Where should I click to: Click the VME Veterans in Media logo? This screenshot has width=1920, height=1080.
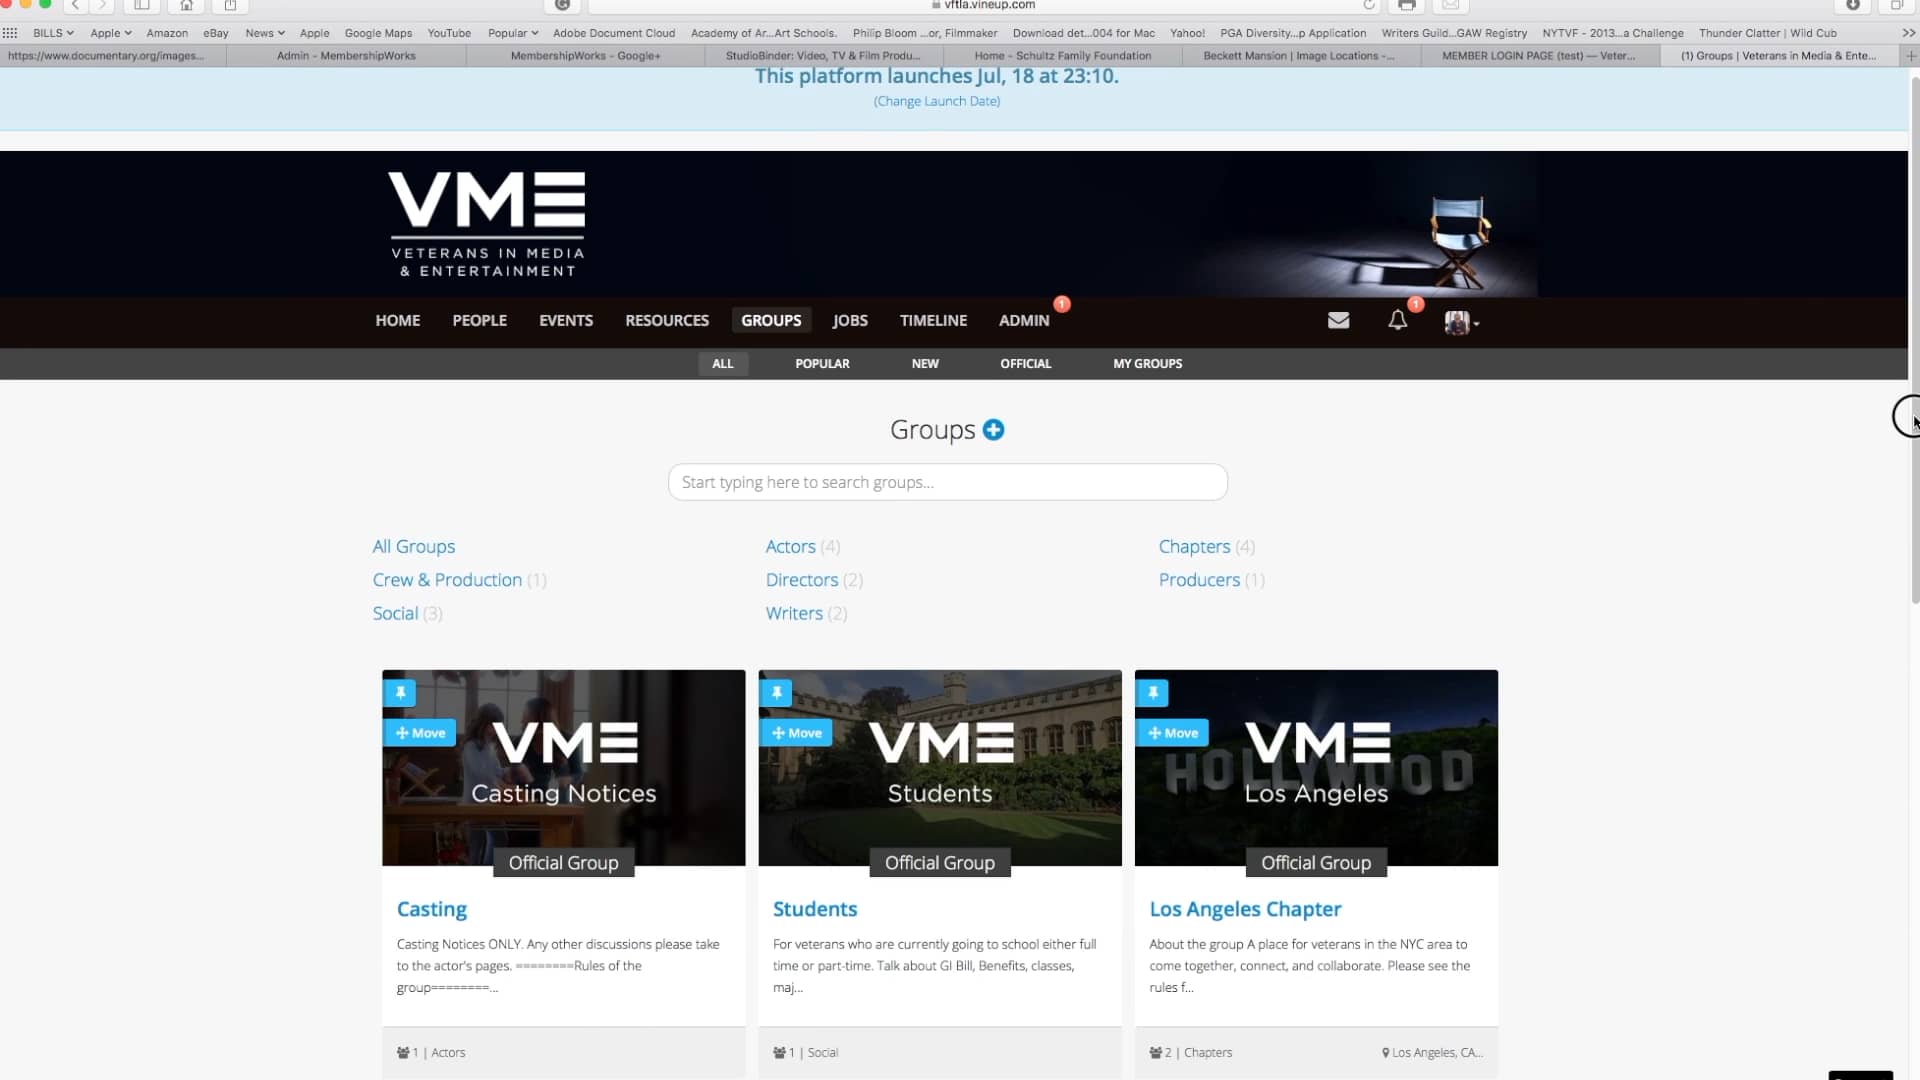click(x=486, y=222)
